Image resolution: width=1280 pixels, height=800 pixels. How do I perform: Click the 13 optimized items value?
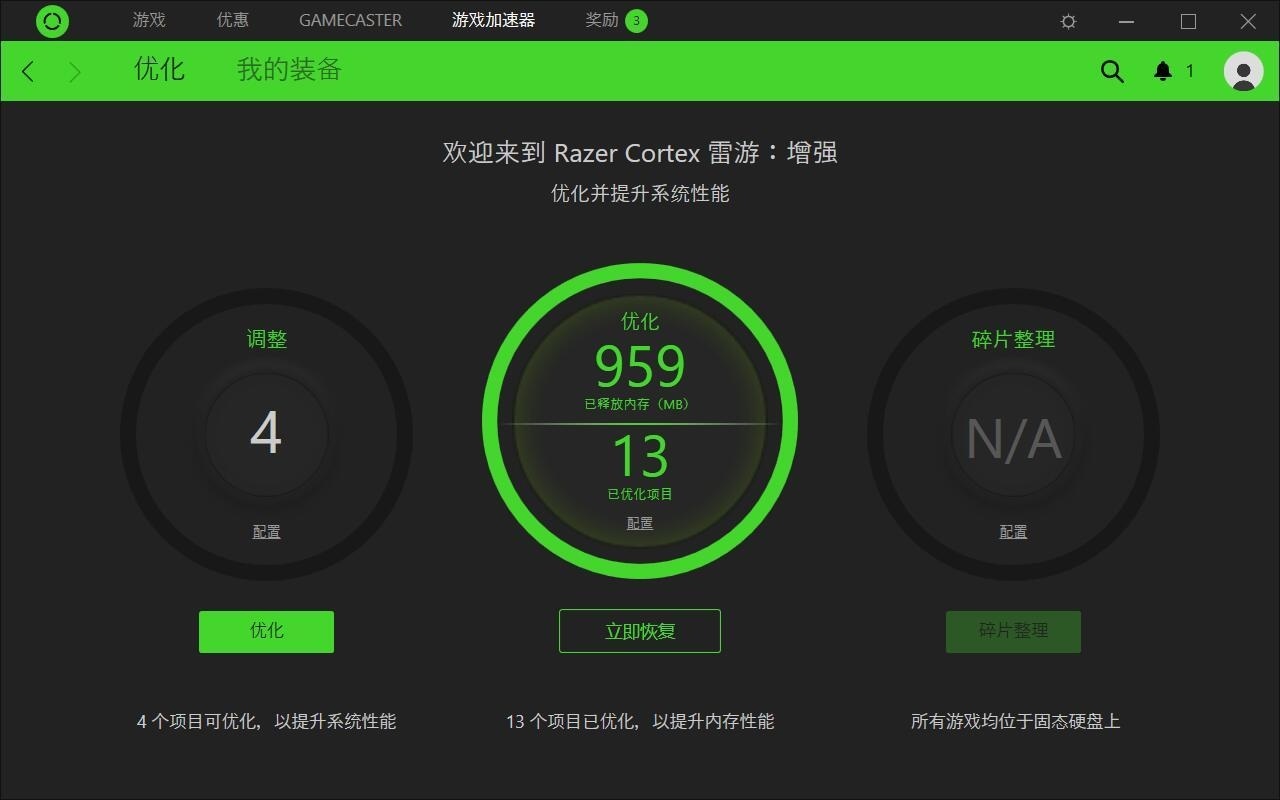[x=640, y=456]
